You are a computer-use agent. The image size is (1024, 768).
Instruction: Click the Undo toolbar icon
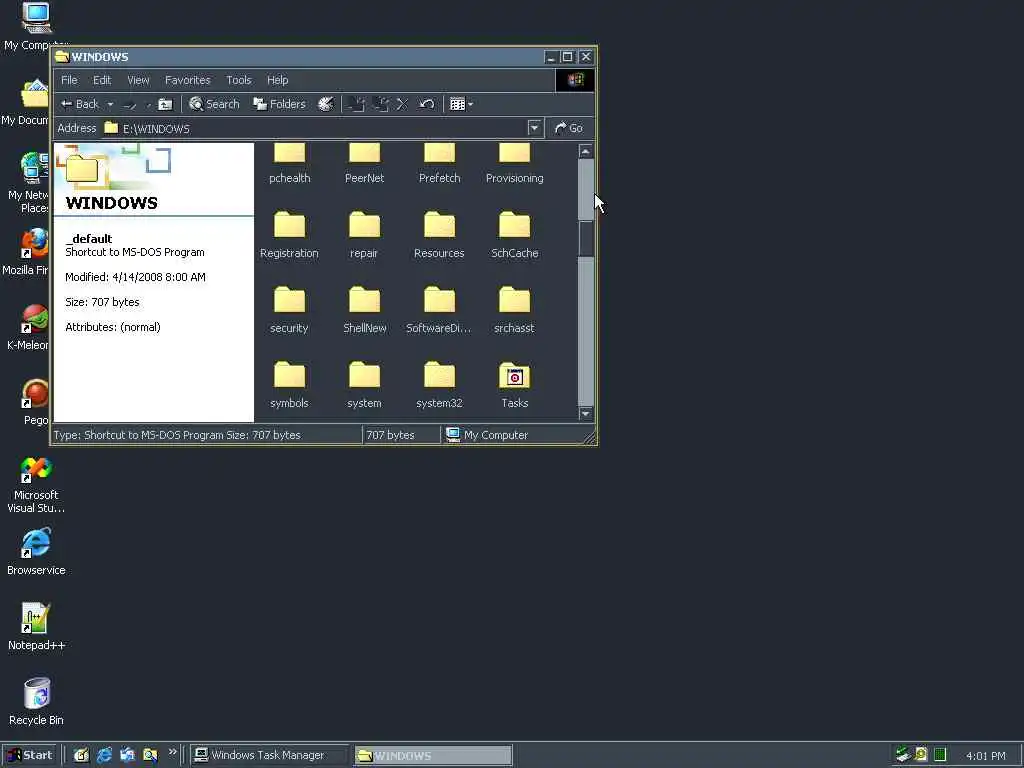coord(426,104)
